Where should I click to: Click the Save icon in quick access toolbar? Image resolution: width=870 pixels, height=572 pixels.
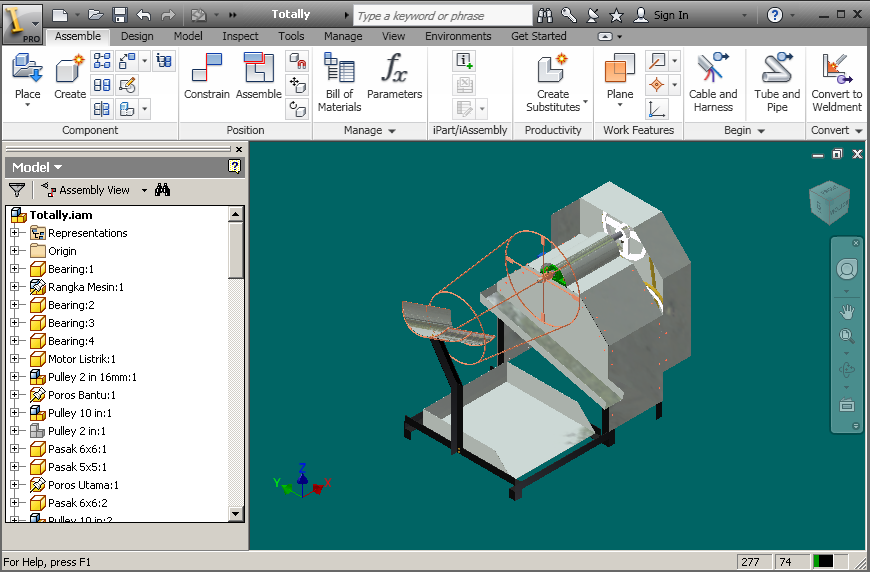(119, 15)
